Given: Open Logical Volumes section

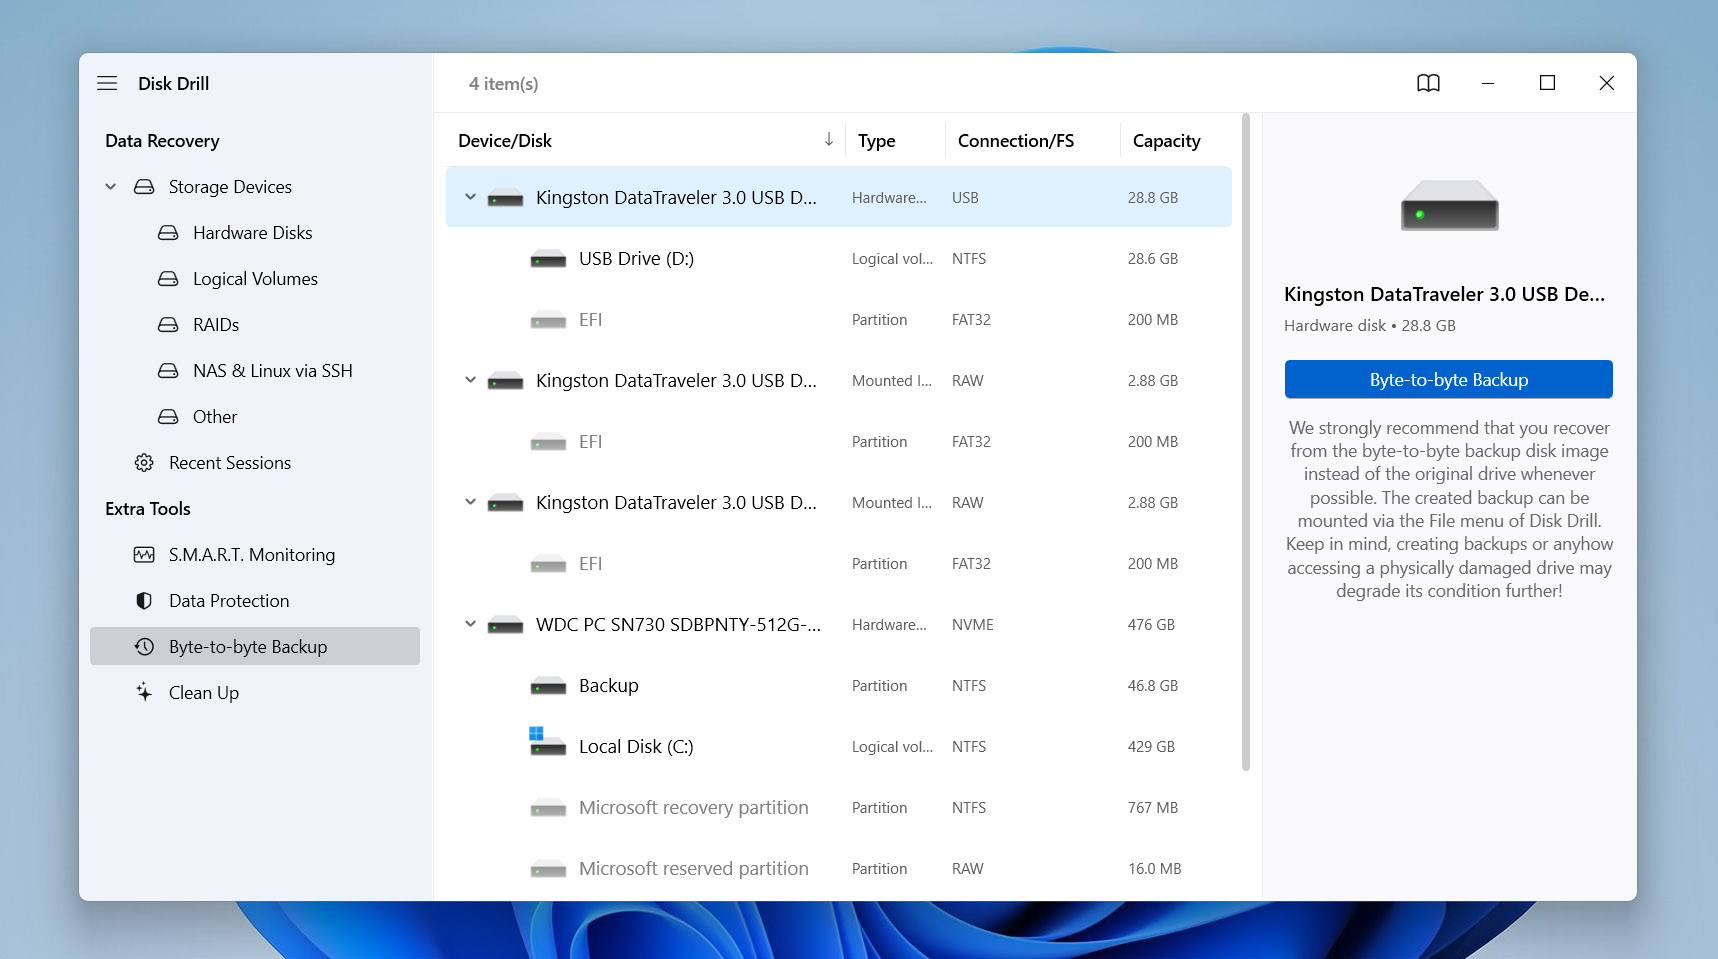Looking at the screenshot, I should pos(255,279).
